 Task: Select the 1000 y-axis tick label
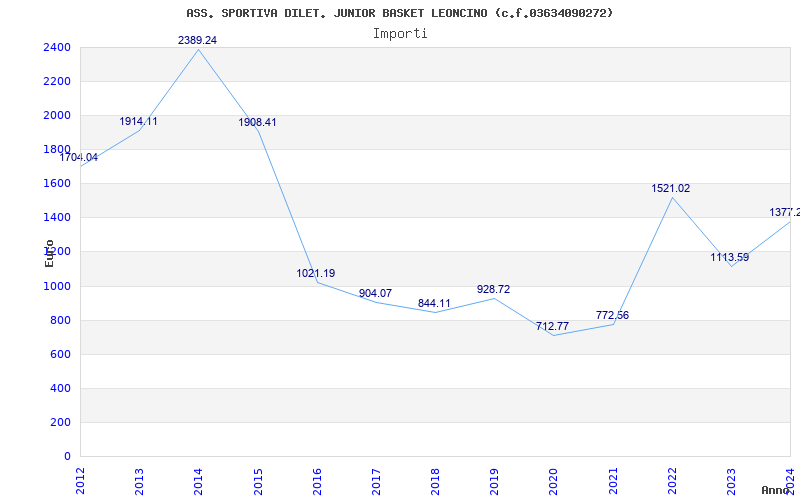(x=57, y=286)
